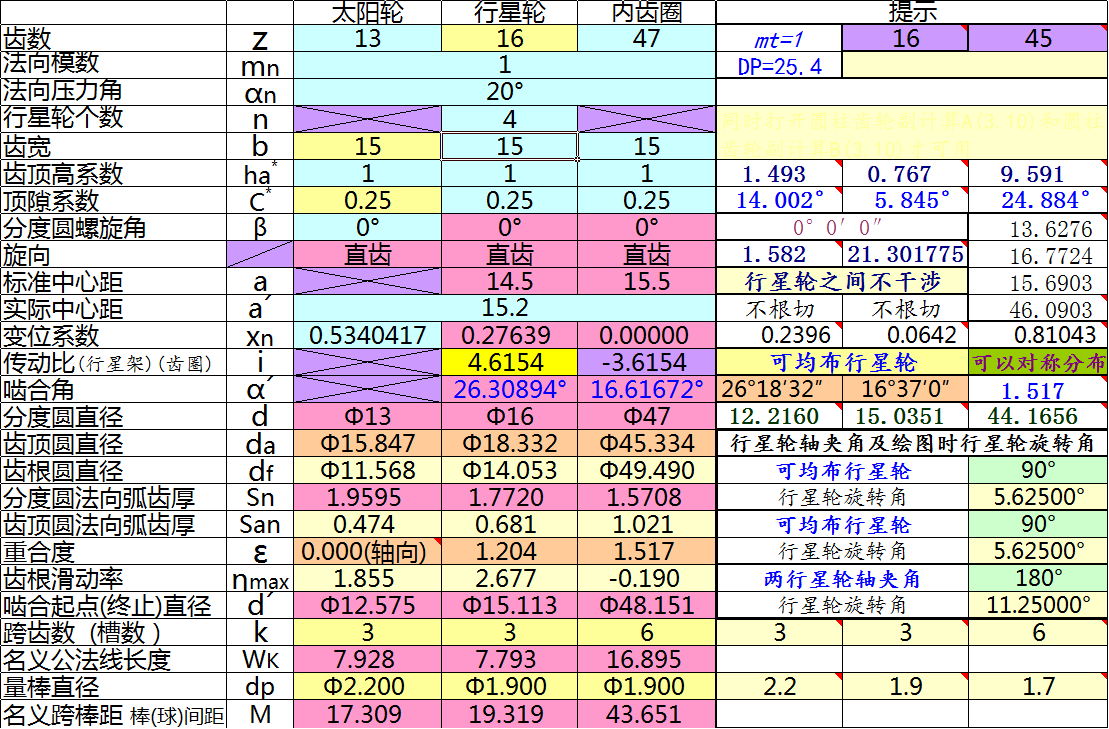Click the 180° angle cell
1109x729 pixels.
[x=1038, y=578]
